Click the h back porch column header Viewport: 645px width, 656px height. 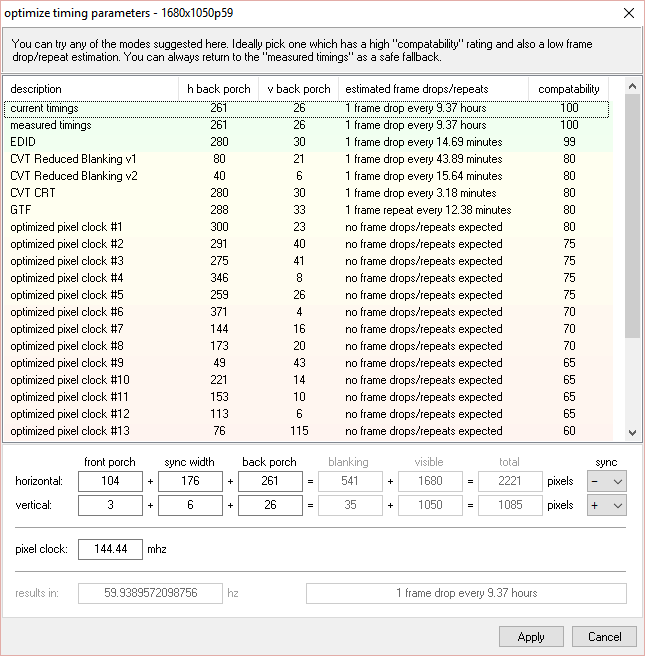click(219, 89)
